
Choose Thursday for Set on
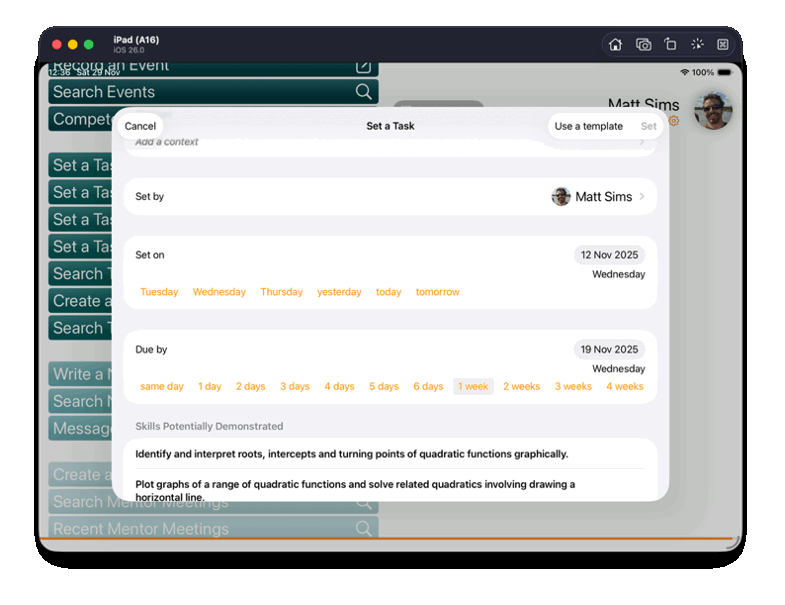click(x=281, y=292)
